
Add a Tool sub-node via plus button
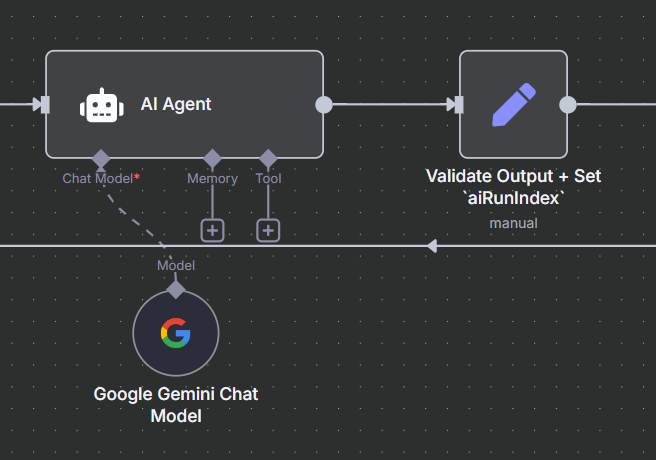tap(268, 230)
